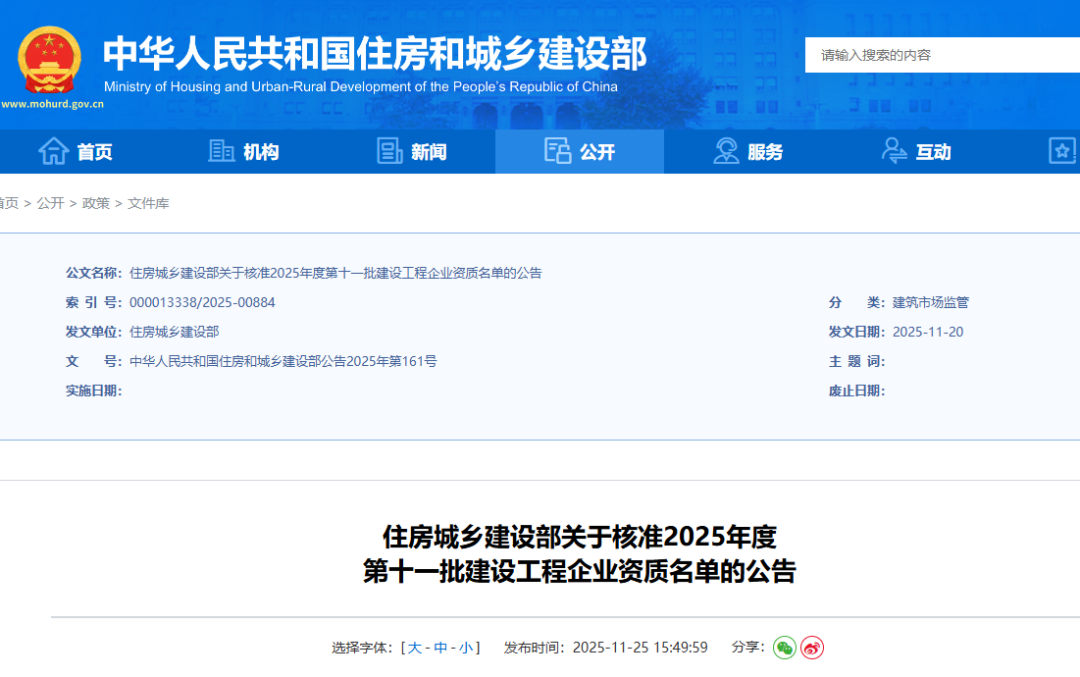This screenshot has height=677, width=1080.
Task: Open the 服务 navigation menu
Action: [x=765, y=151]
